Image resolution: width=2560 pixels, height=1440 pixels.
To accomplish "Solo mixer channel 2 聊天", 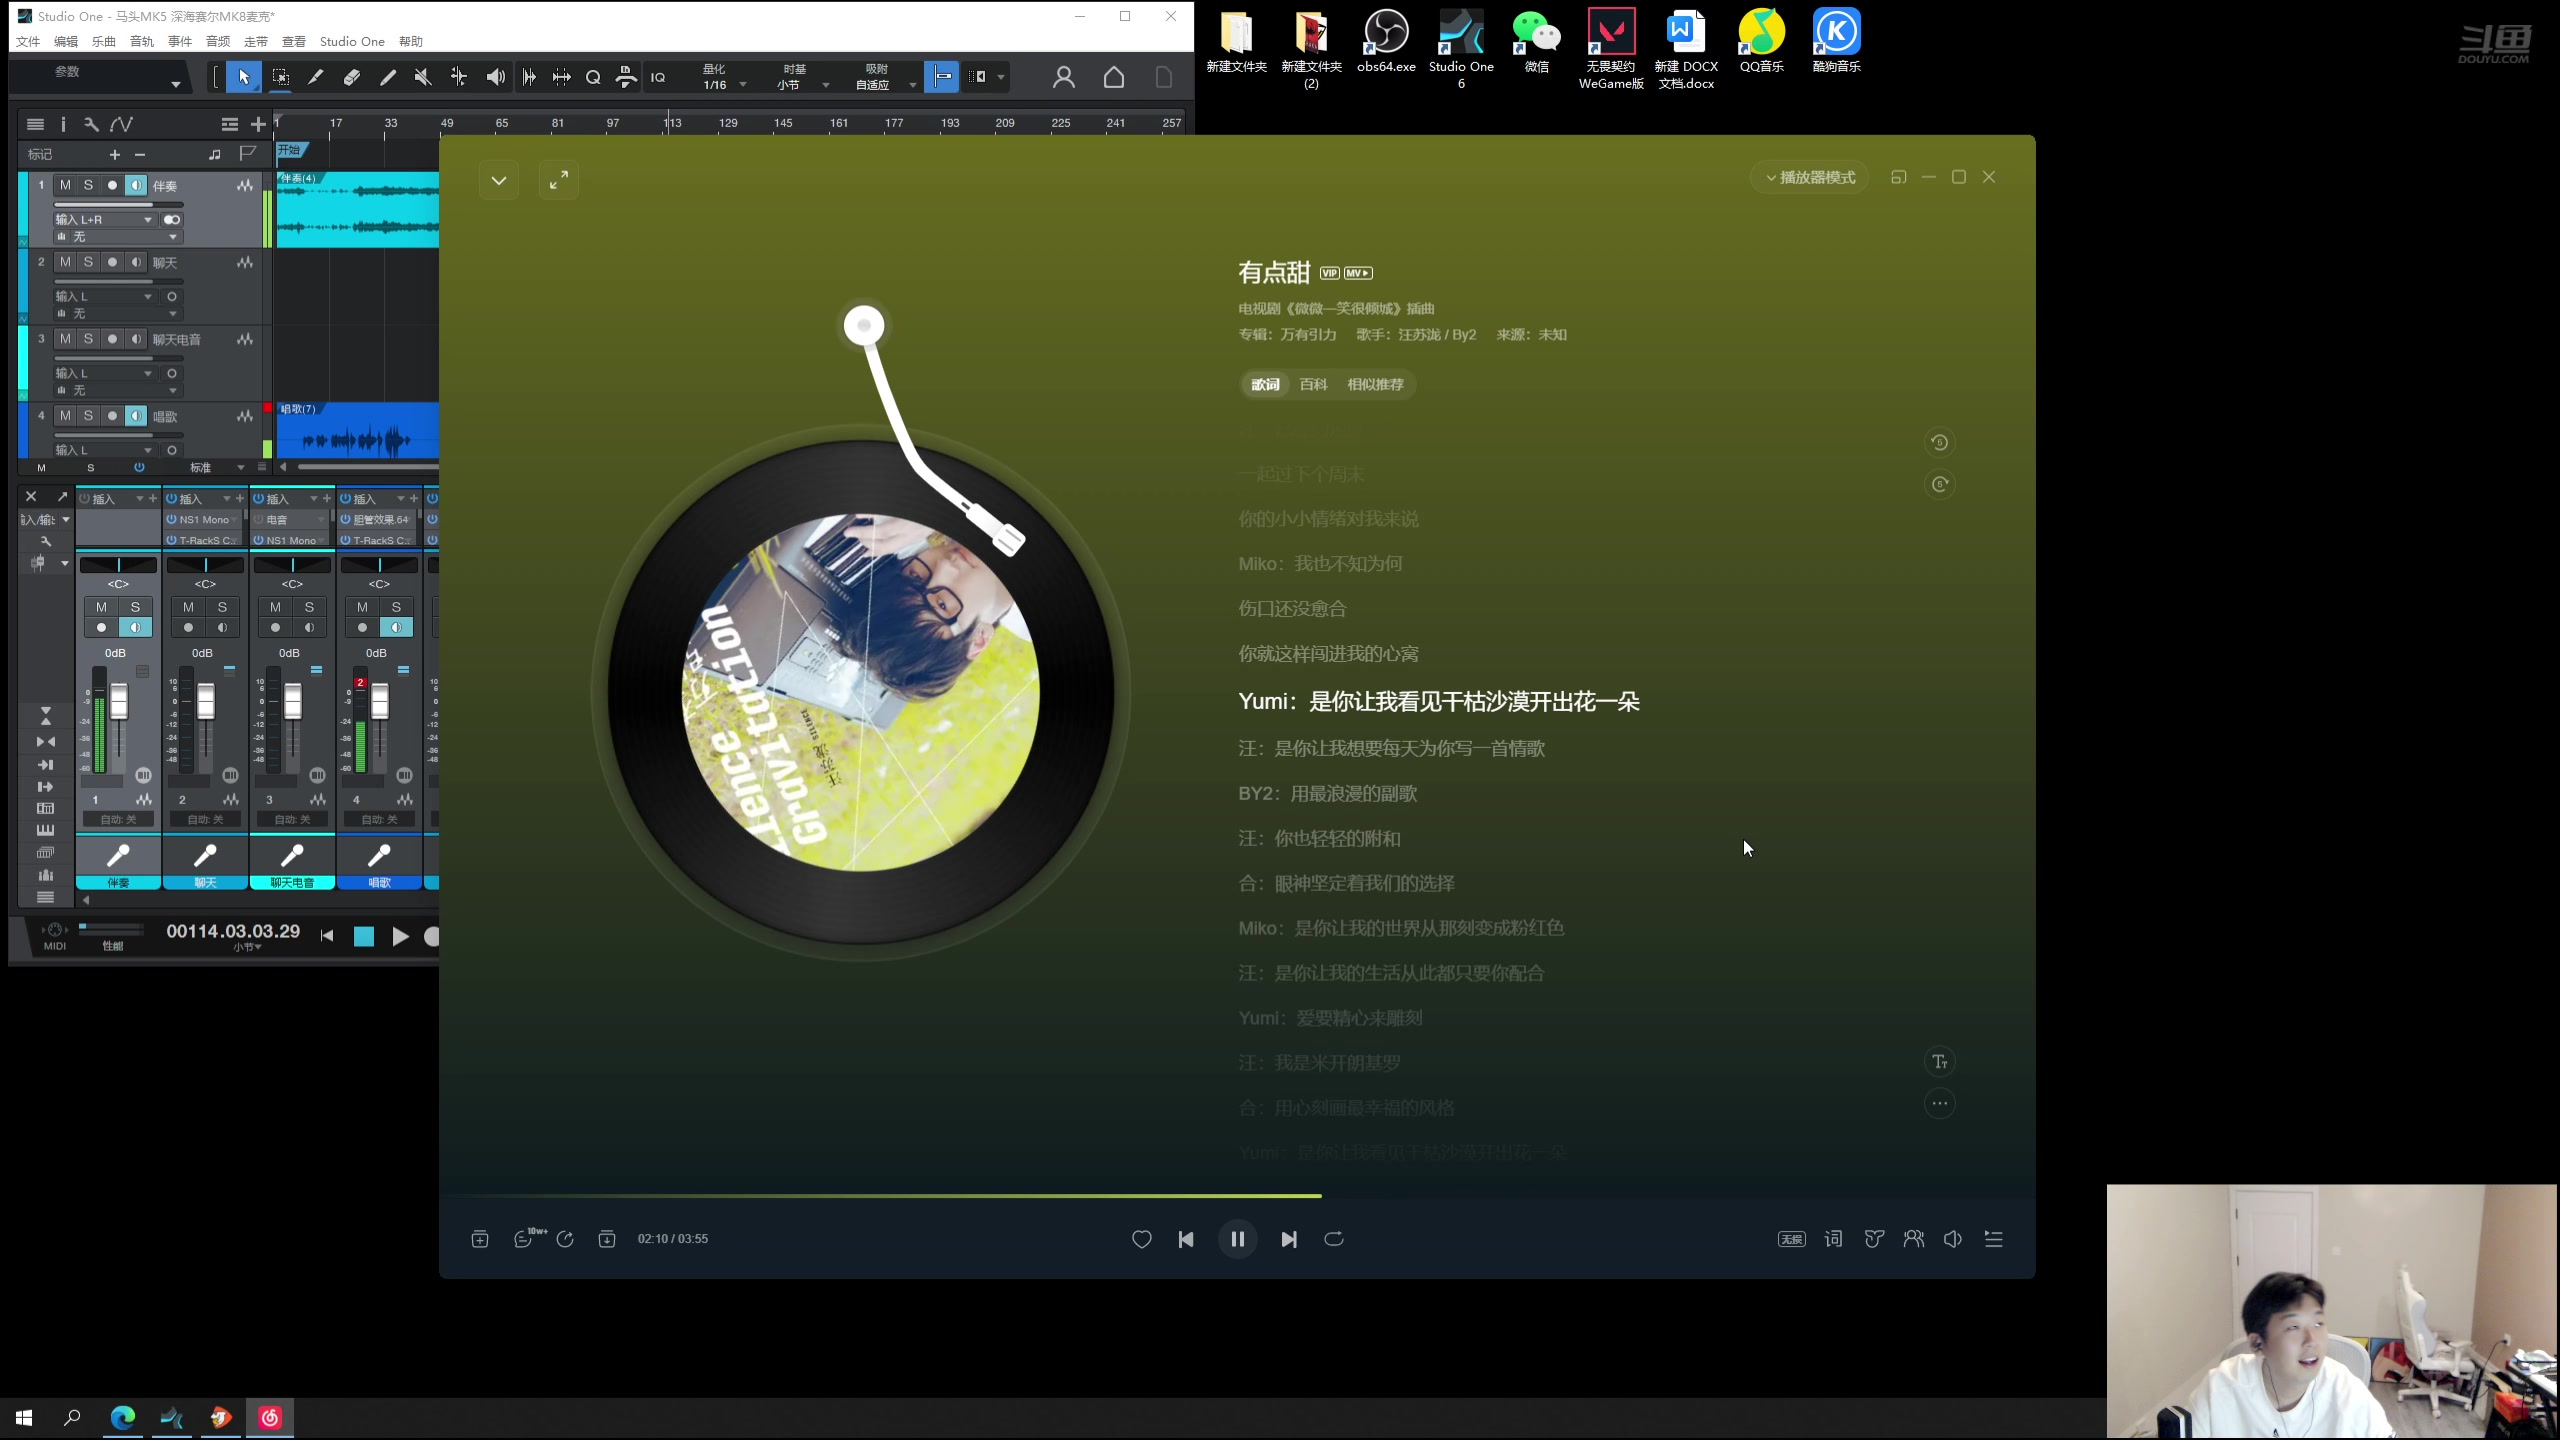I will click(222, 607).
